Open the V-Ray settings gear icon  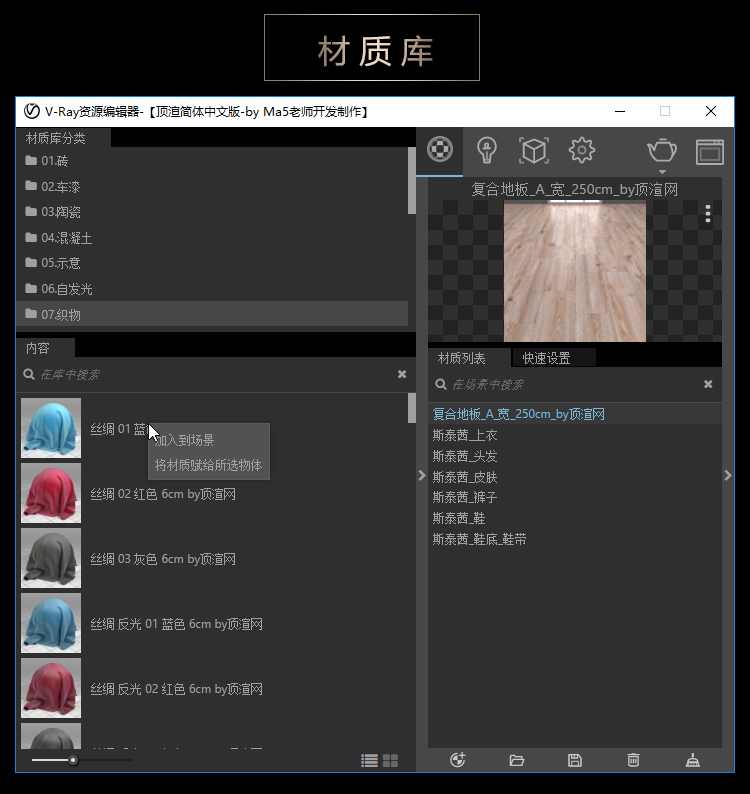click(x=581, y=150)
